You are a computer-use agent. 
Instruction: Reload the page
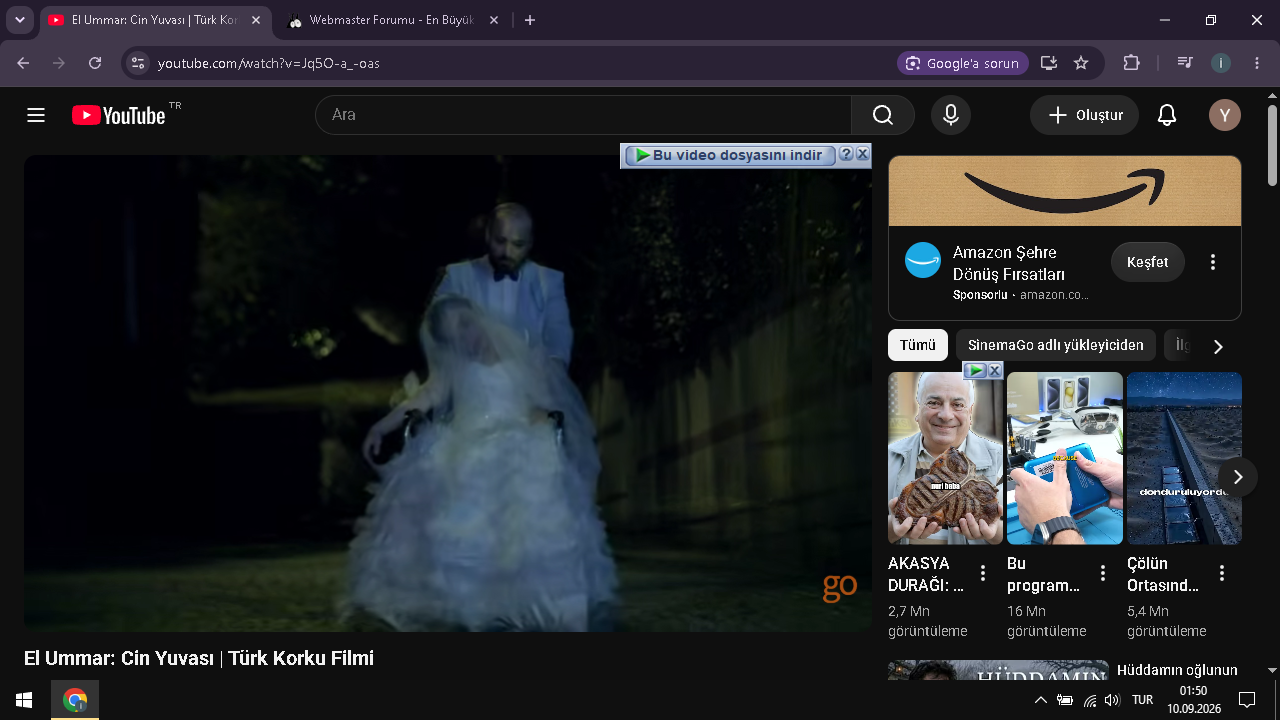click(x=95, y=63)
